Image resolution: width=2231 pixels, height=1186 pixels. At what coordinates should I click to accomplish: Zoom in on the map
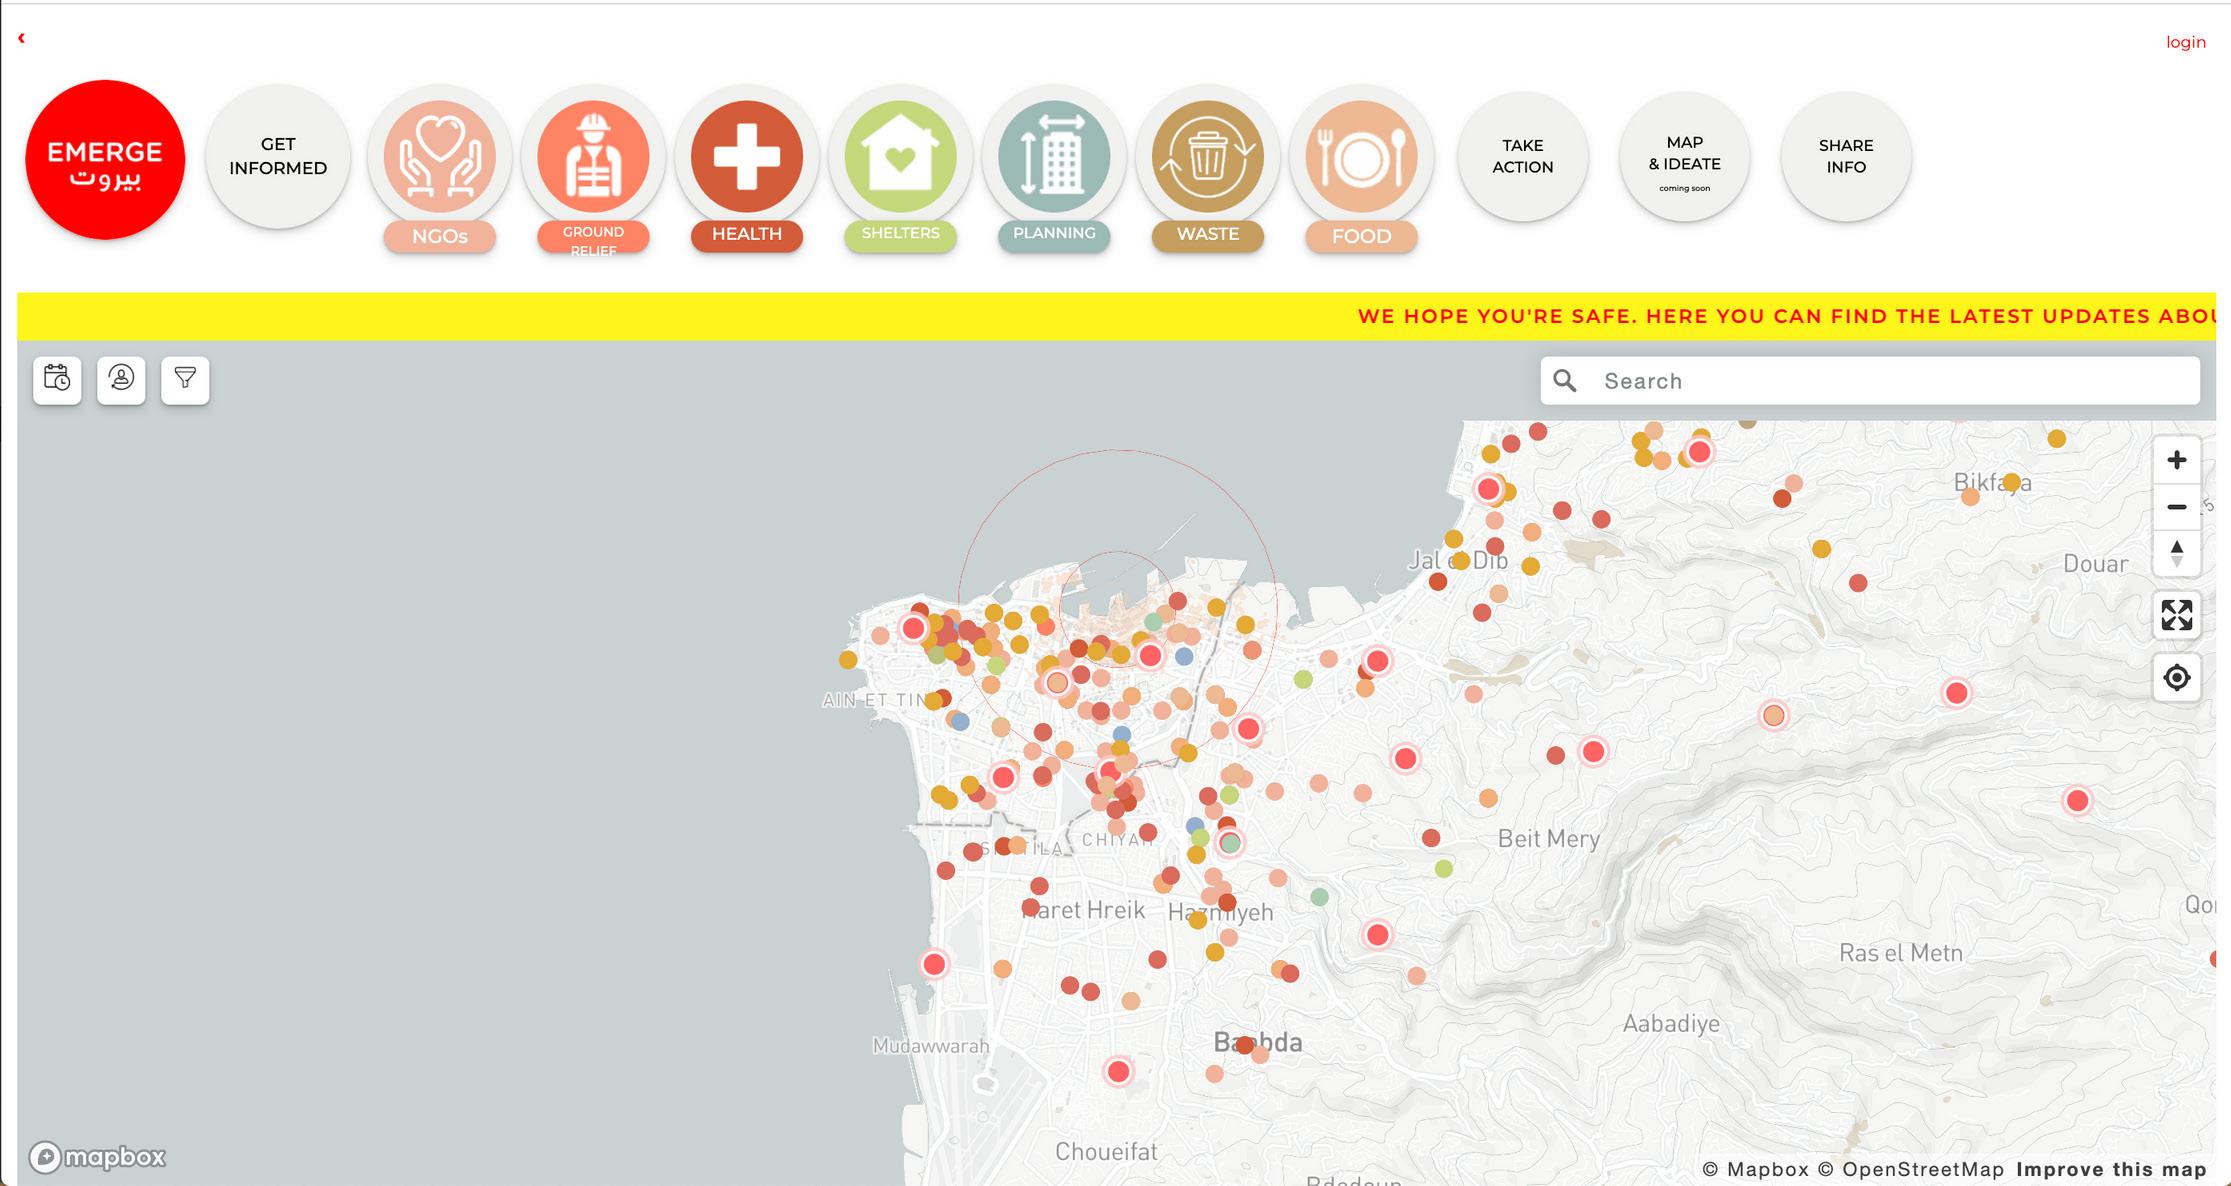[2176, 460]
